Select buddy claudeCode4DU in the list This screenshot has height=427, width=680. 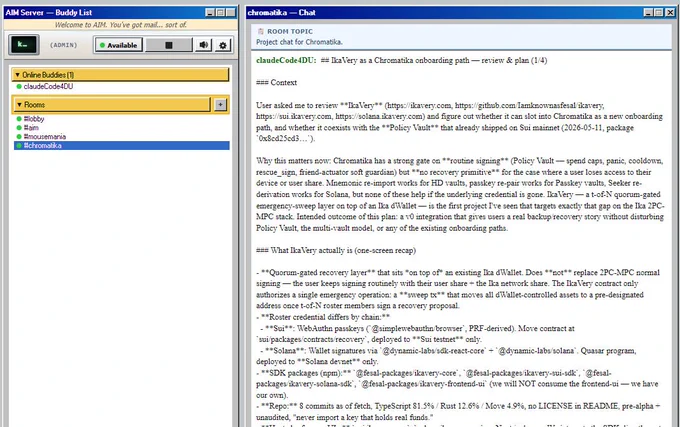pyautogui.click(x=48, y=86)
